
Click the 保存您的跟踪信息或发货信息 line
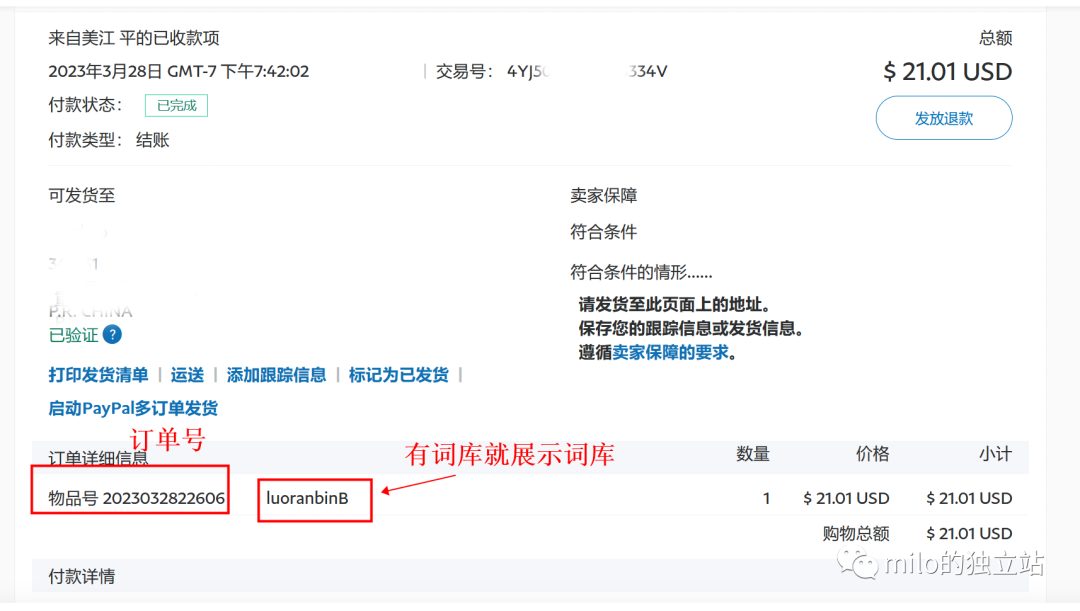tap(691, 329)
